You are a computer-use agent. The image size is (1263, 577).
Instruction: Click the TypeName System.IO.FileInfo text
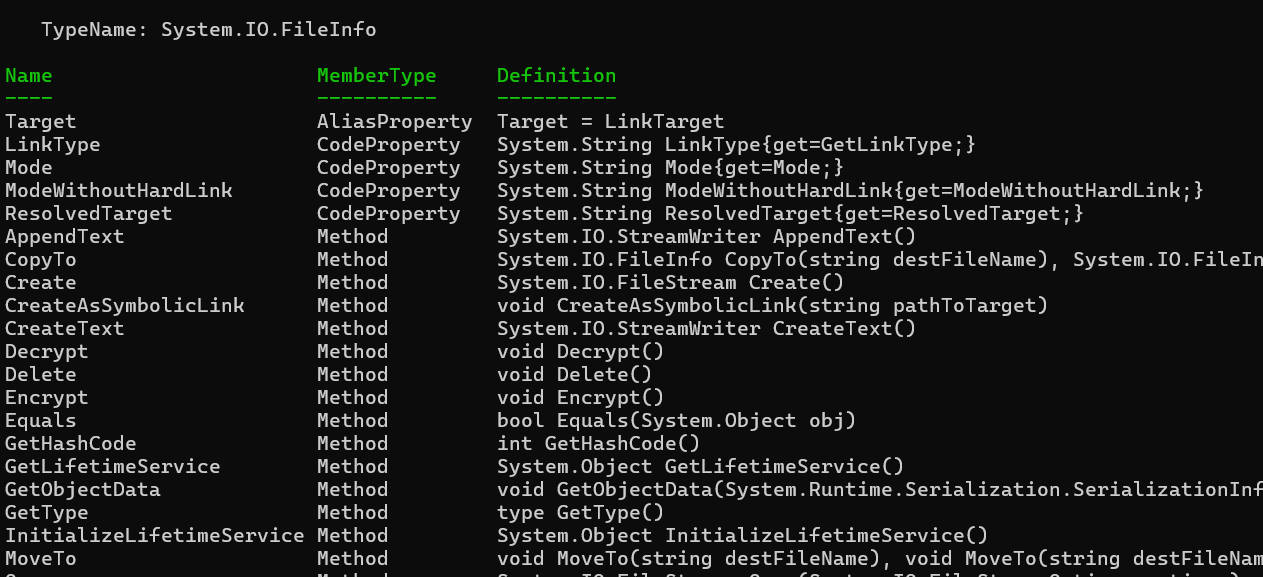coord(208,30)
